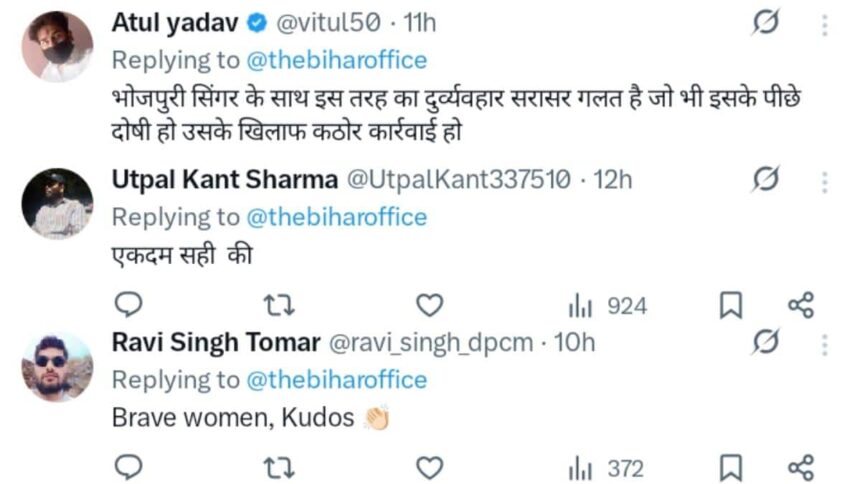
Task: Open more options for Atul yadav's tweet
Action: [x=825, y=24]
